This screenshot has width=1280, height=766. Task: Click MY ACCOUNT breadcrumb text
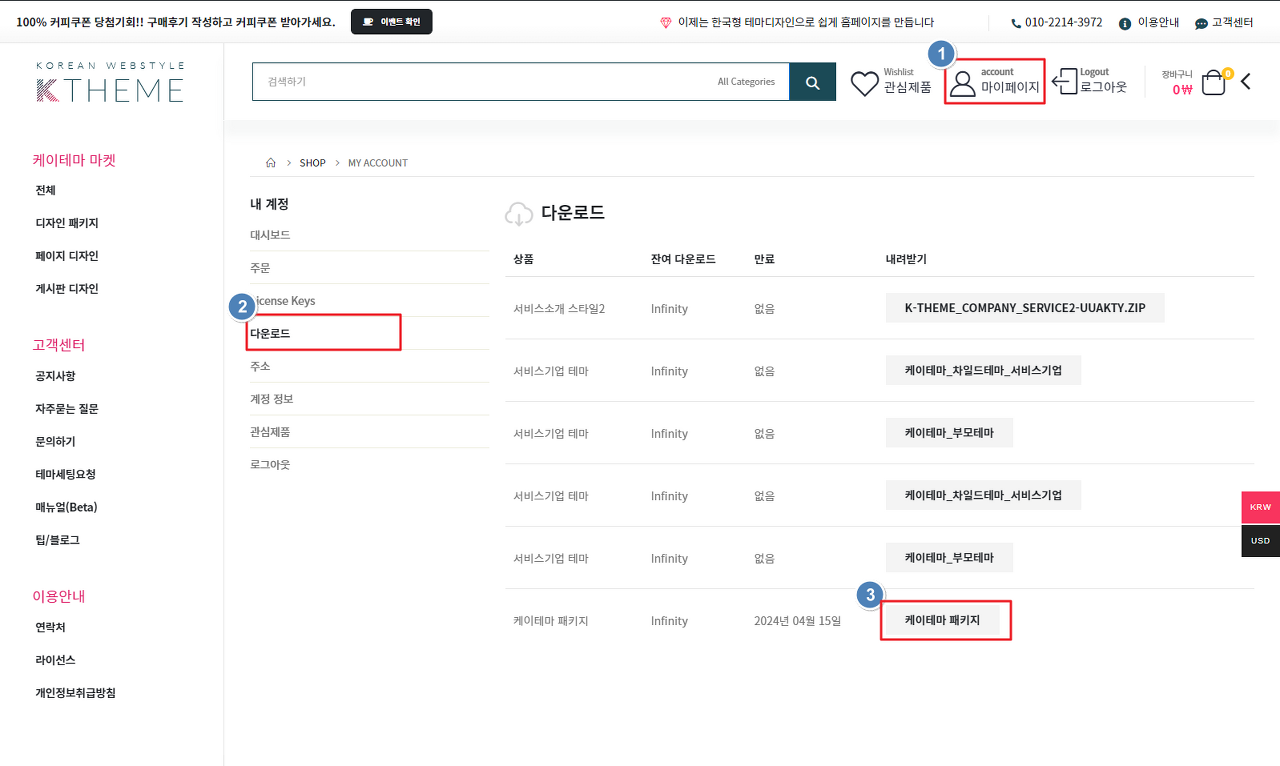[x=378, y=163]
